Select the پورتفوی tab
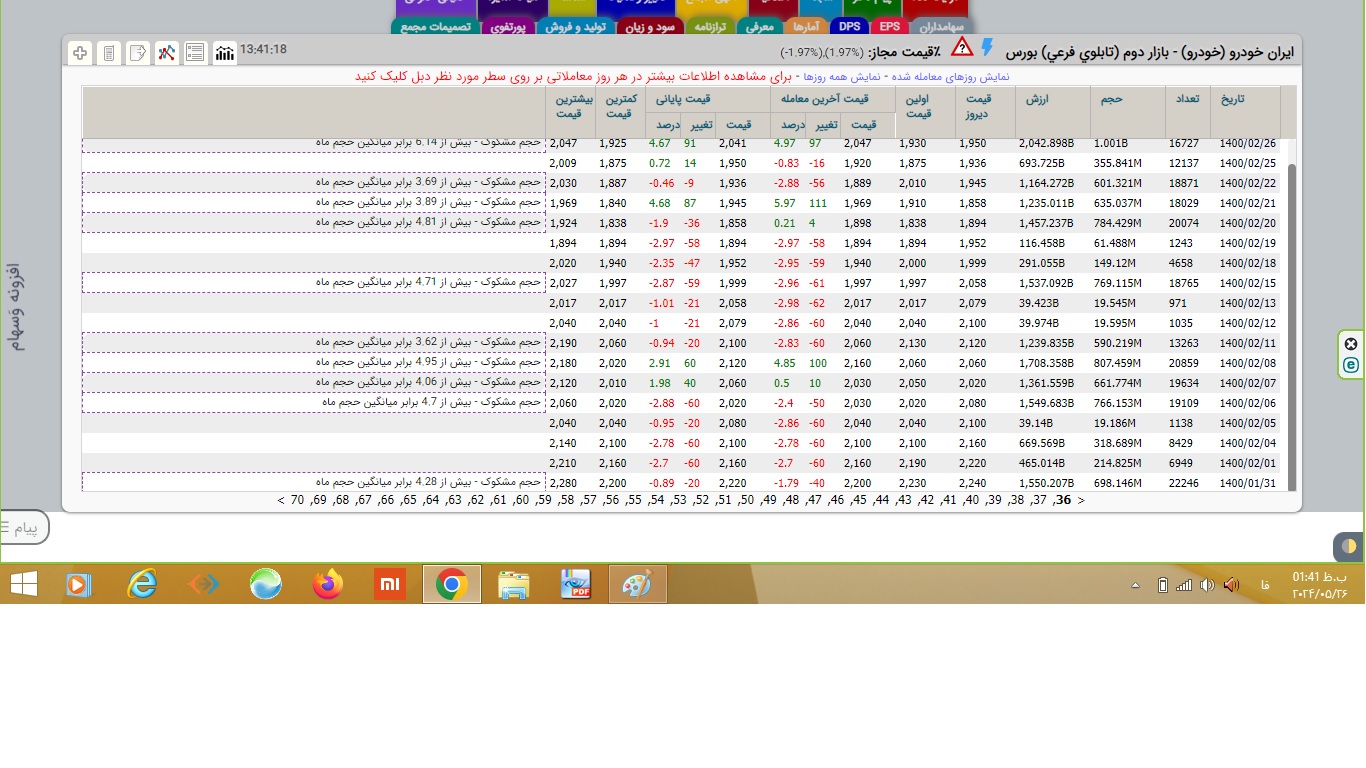This screenshot has height=768, width=1366. [x=509, y=27]
